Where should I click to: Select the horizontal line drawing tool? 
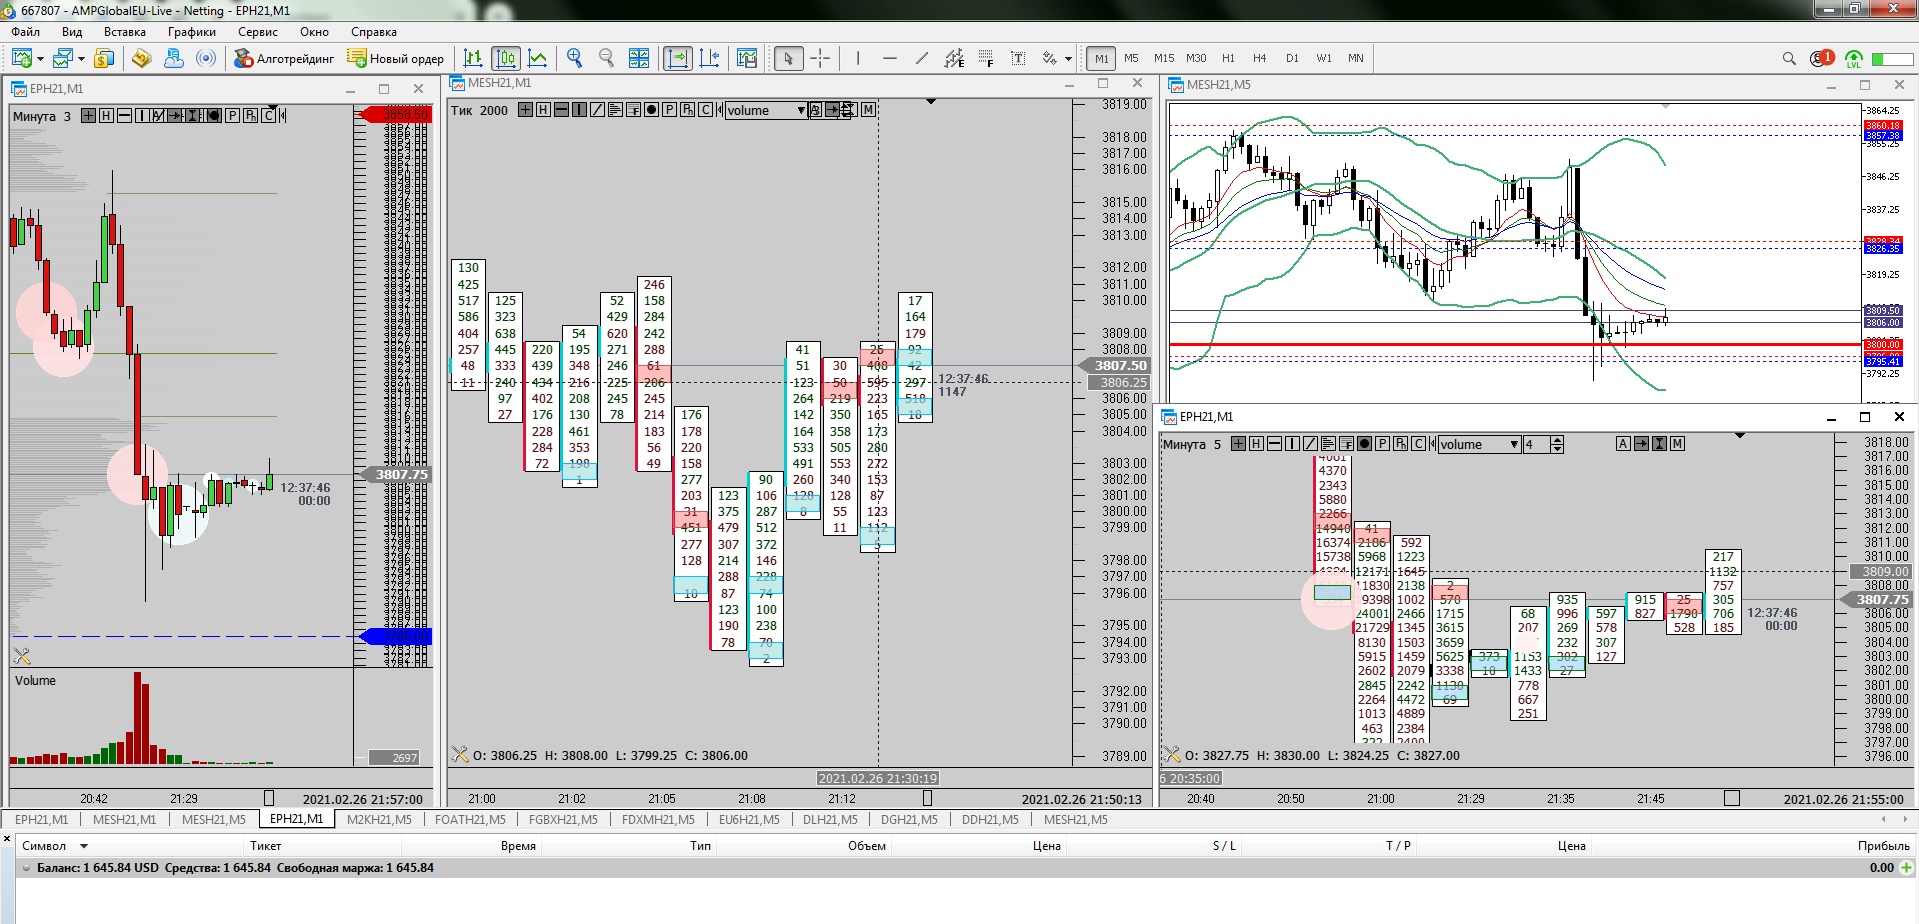coord(890,58)
